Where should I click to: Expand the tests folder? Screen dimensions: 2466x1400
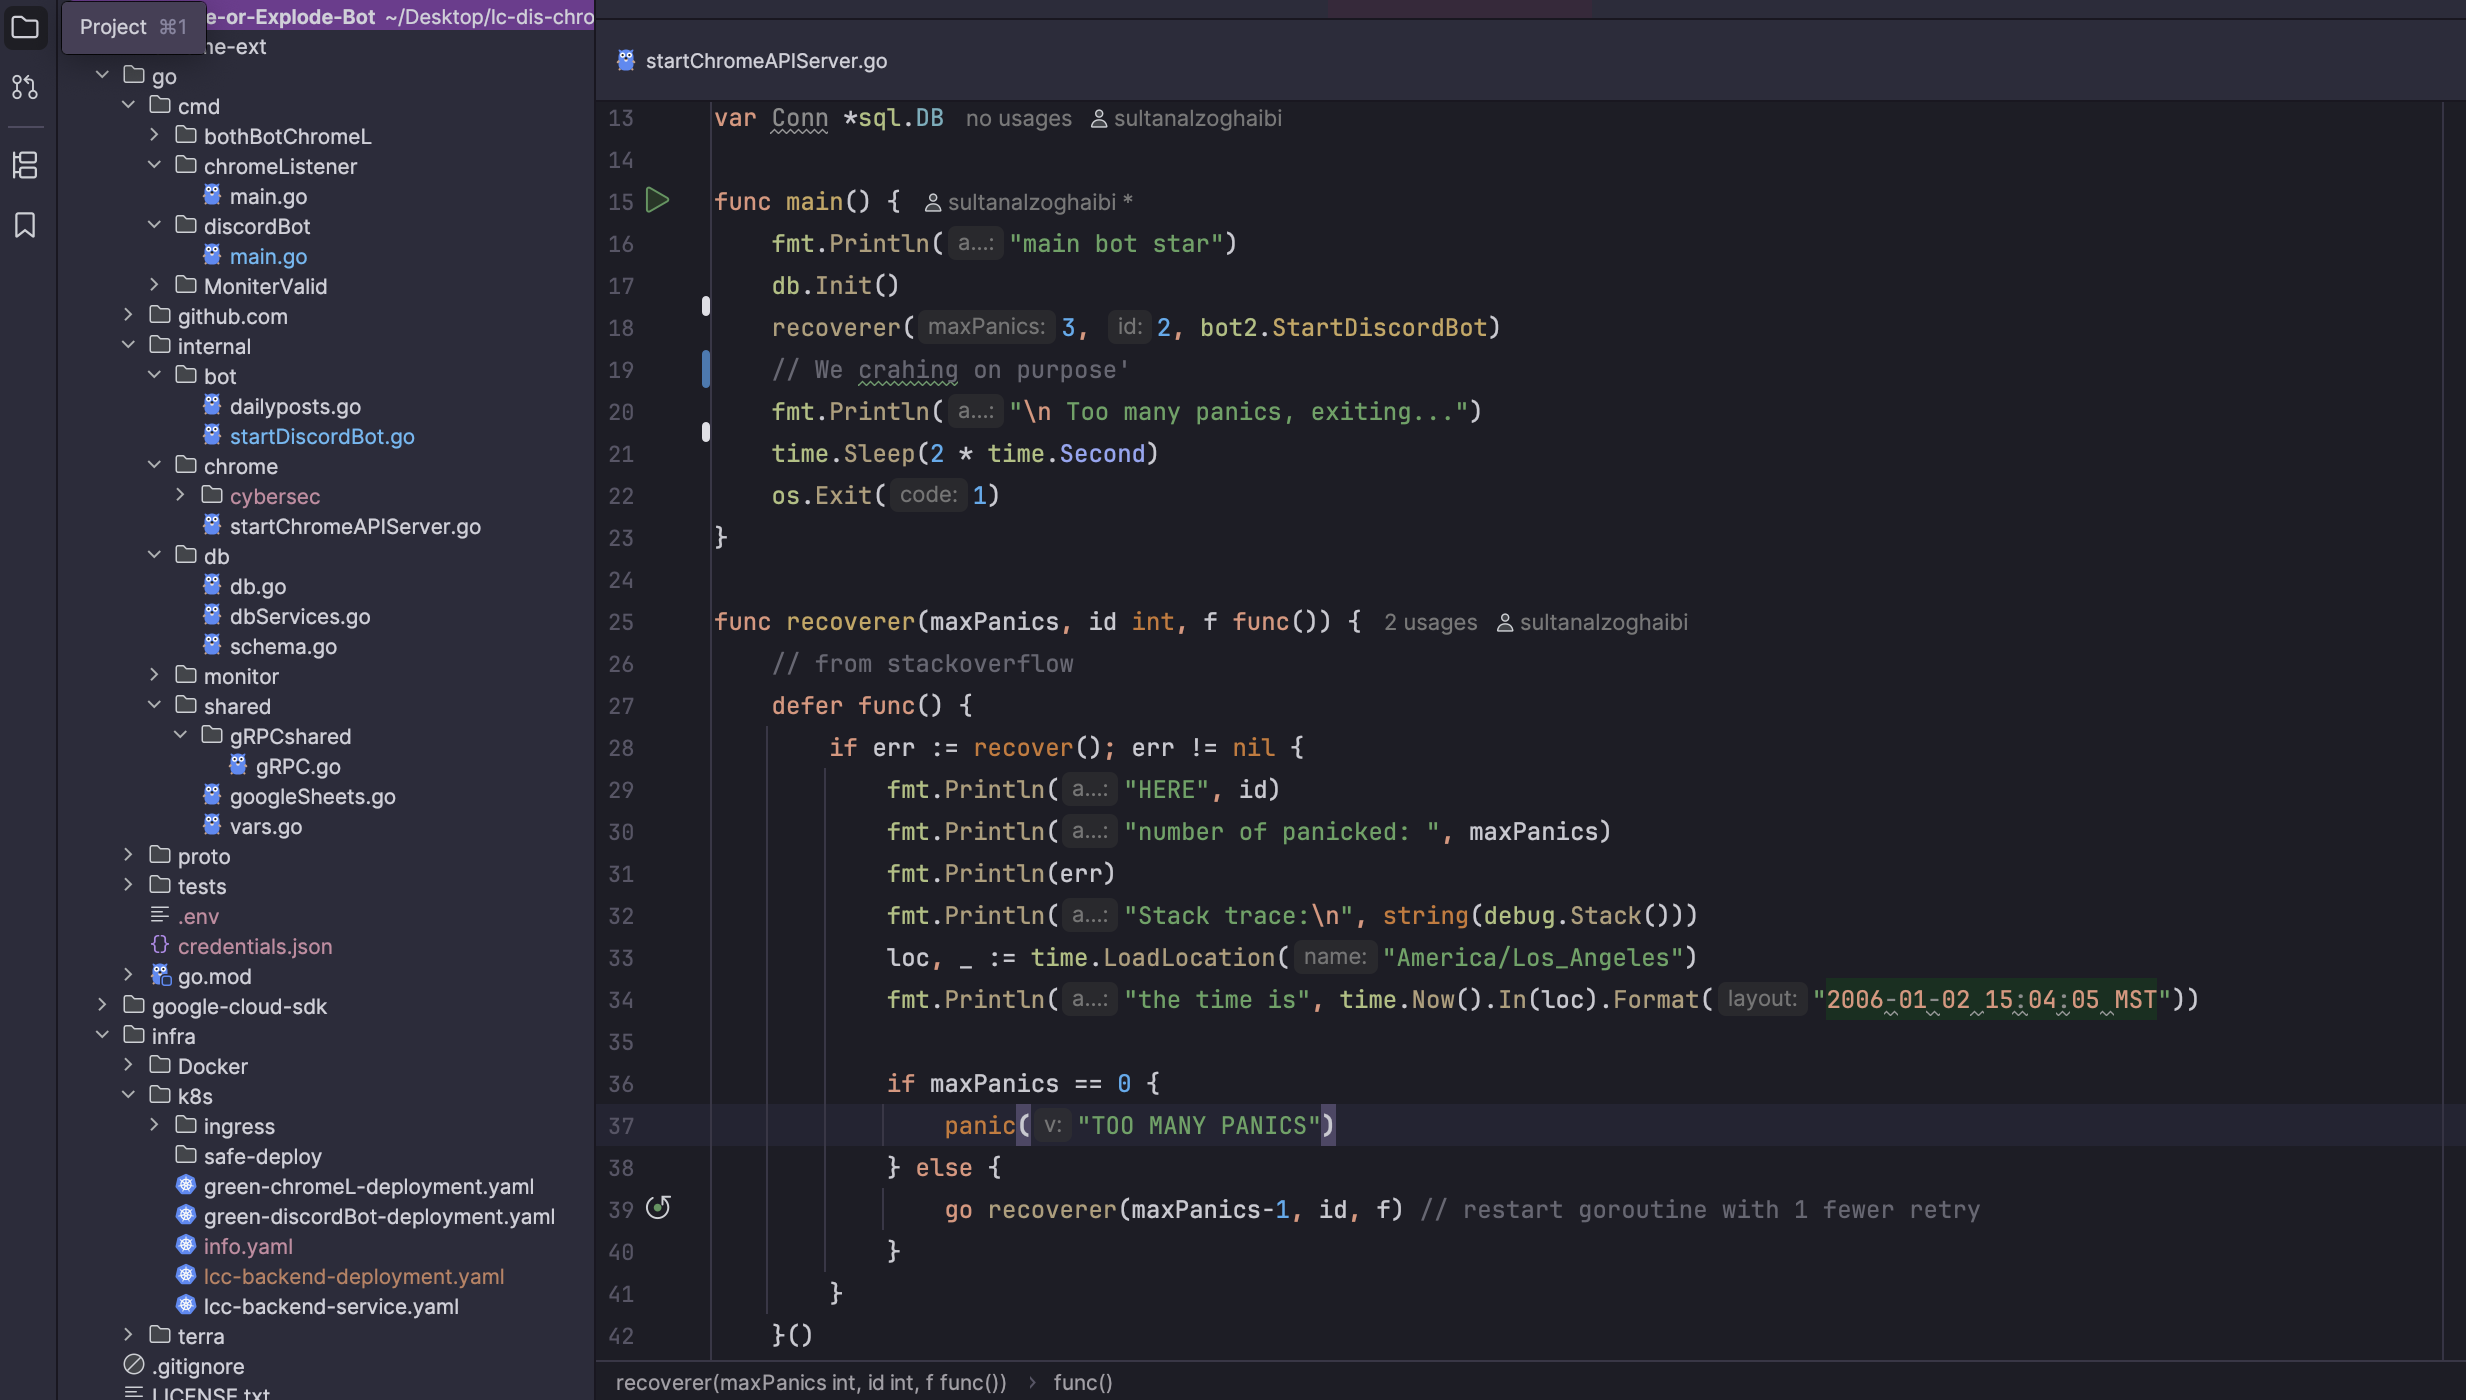[128, 885]
